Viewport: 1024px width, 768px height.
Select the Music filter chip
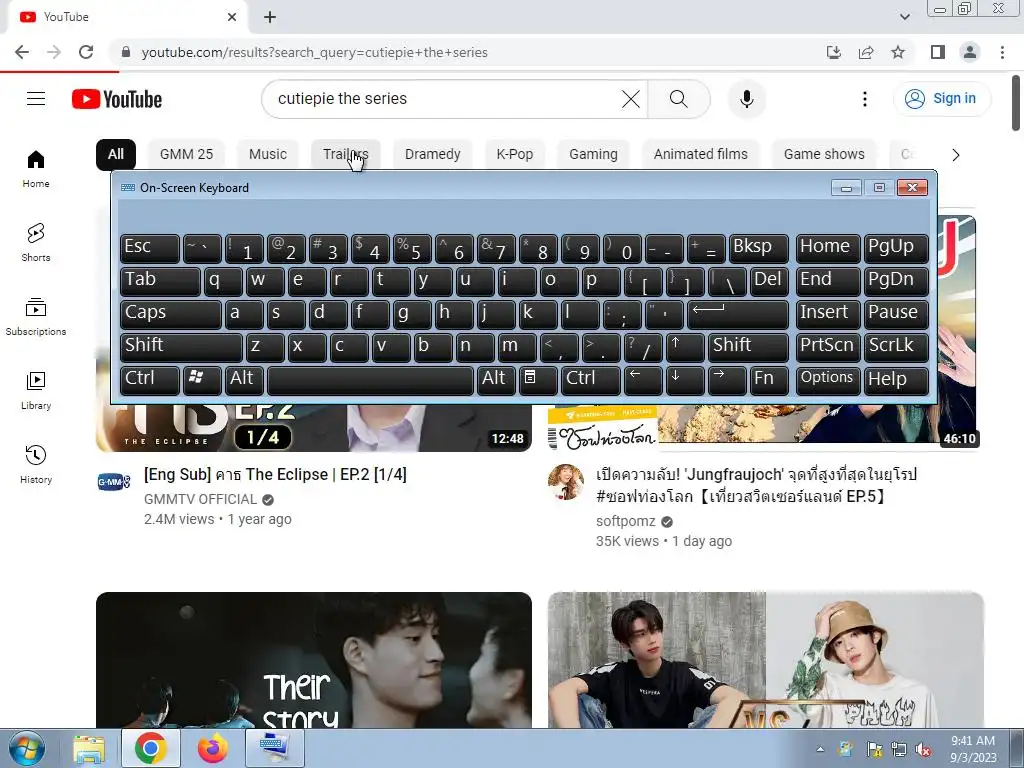click(x=268, y=154)
